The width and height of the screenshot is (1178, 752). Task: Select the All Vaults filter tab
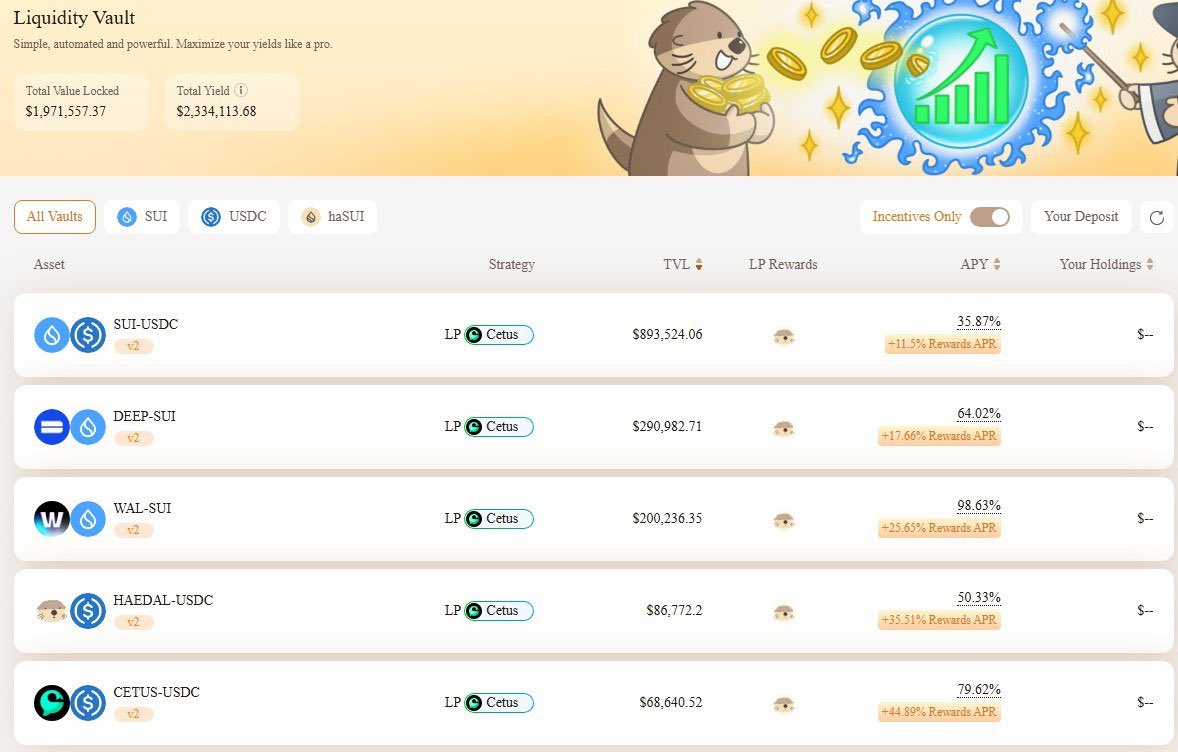[x=55, y=217]
